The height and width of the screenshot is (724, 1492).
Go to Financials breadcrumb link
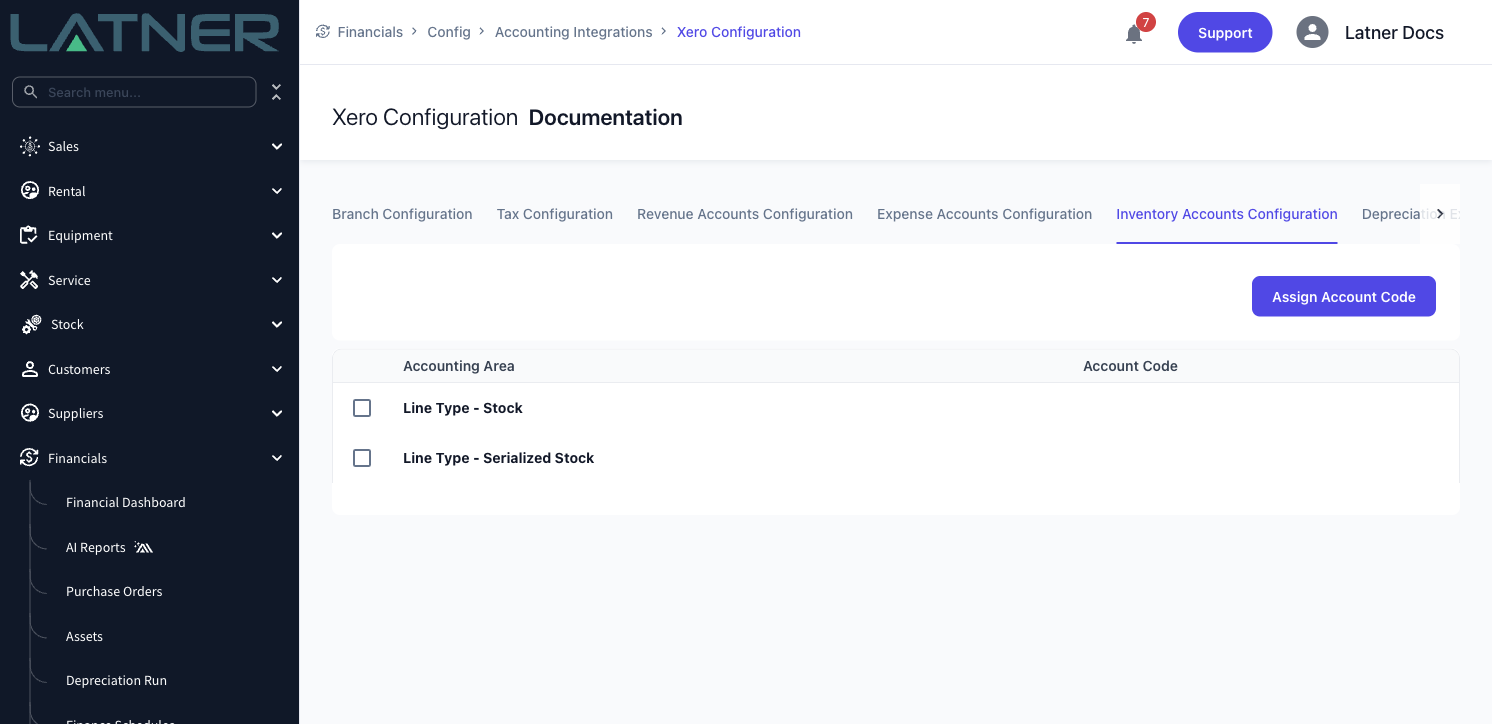(370, 32)
